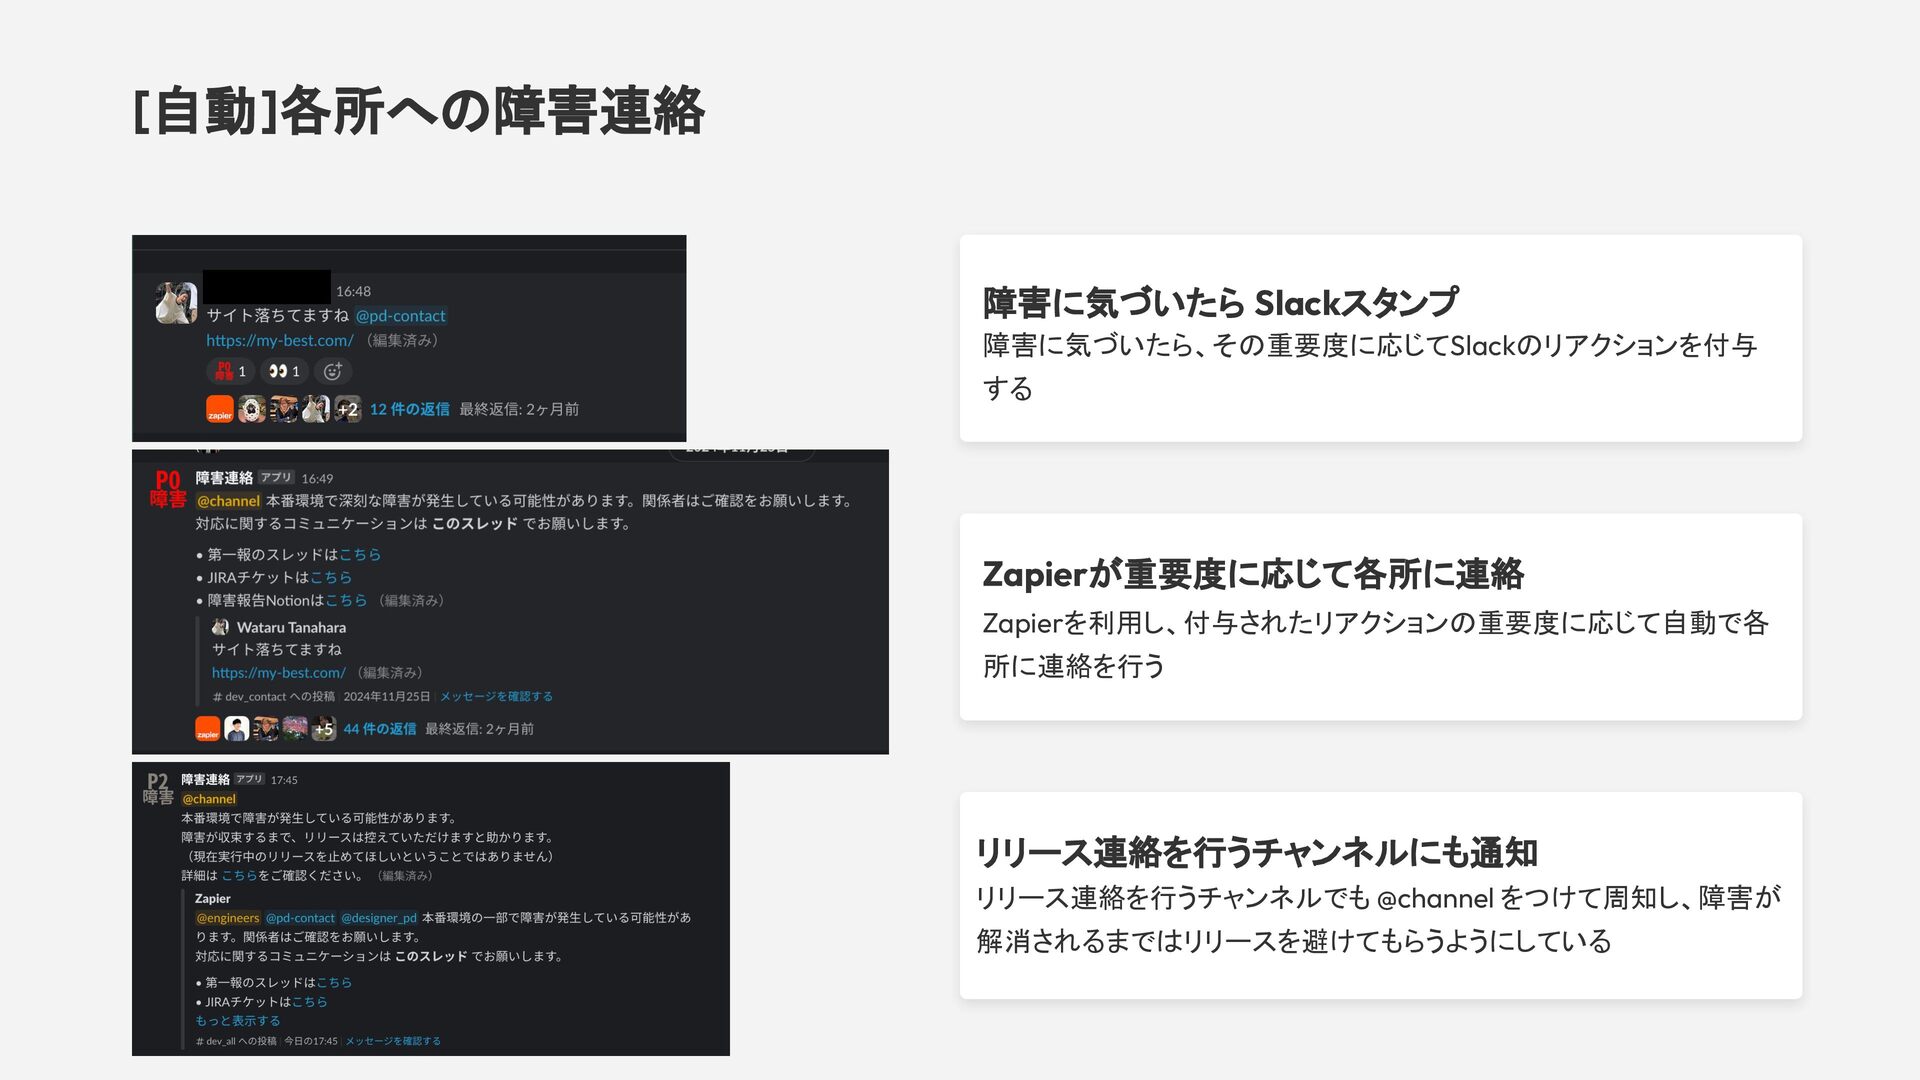Click the heading リリース連絡を行うチャンネルにも通知
Screen dimensions: 1920x1080
(1257, 852)
